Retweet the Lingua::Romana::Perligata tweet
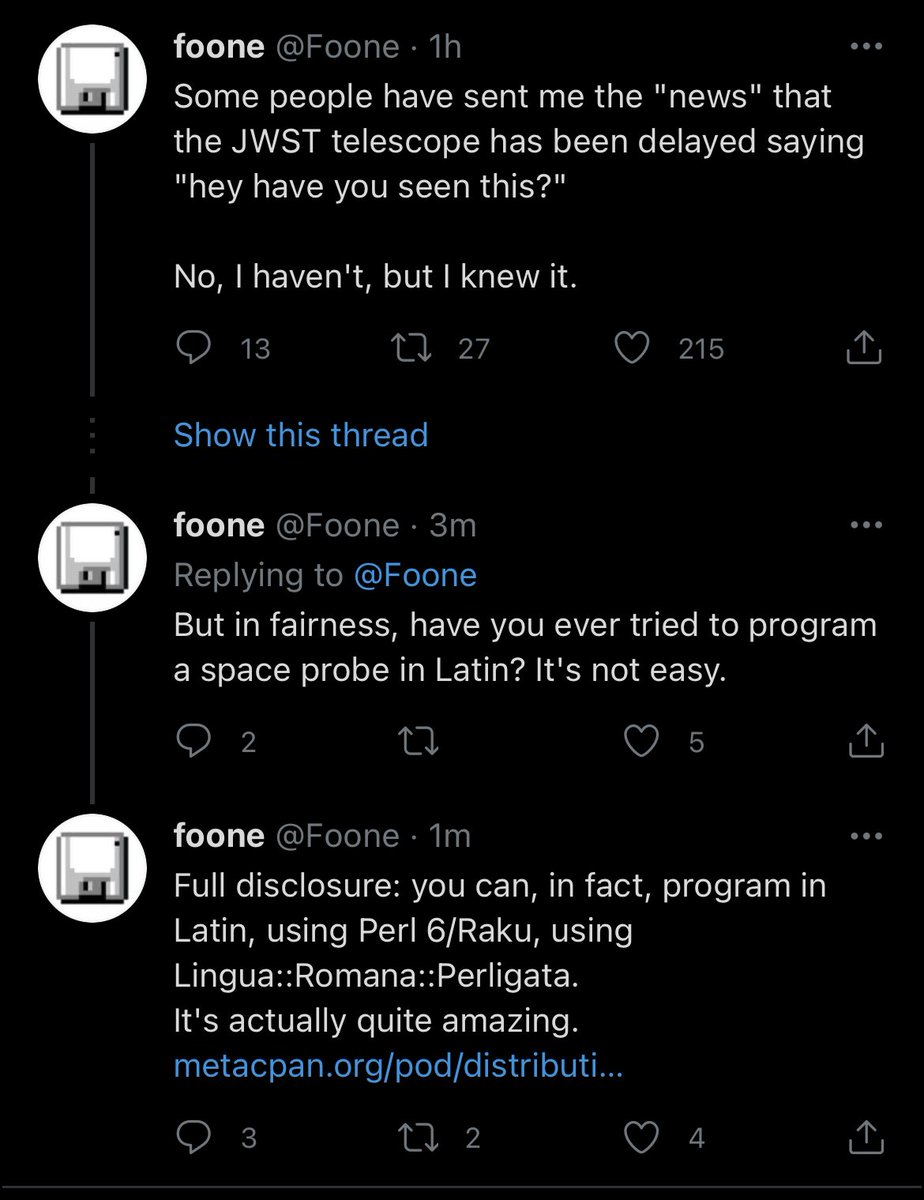This screenshot has height=1200, width=924. tap(413, 1137)
